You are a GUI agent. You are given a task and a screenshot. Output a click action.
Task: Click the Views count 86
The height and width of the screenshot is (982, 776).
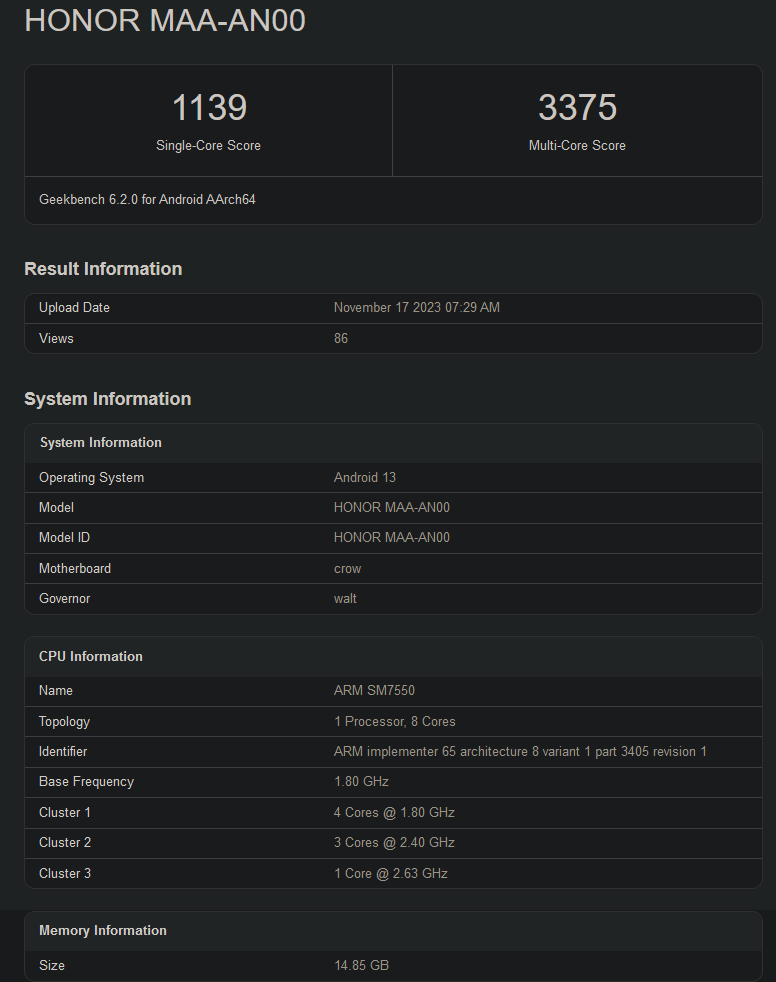click(x=341, y=339)
